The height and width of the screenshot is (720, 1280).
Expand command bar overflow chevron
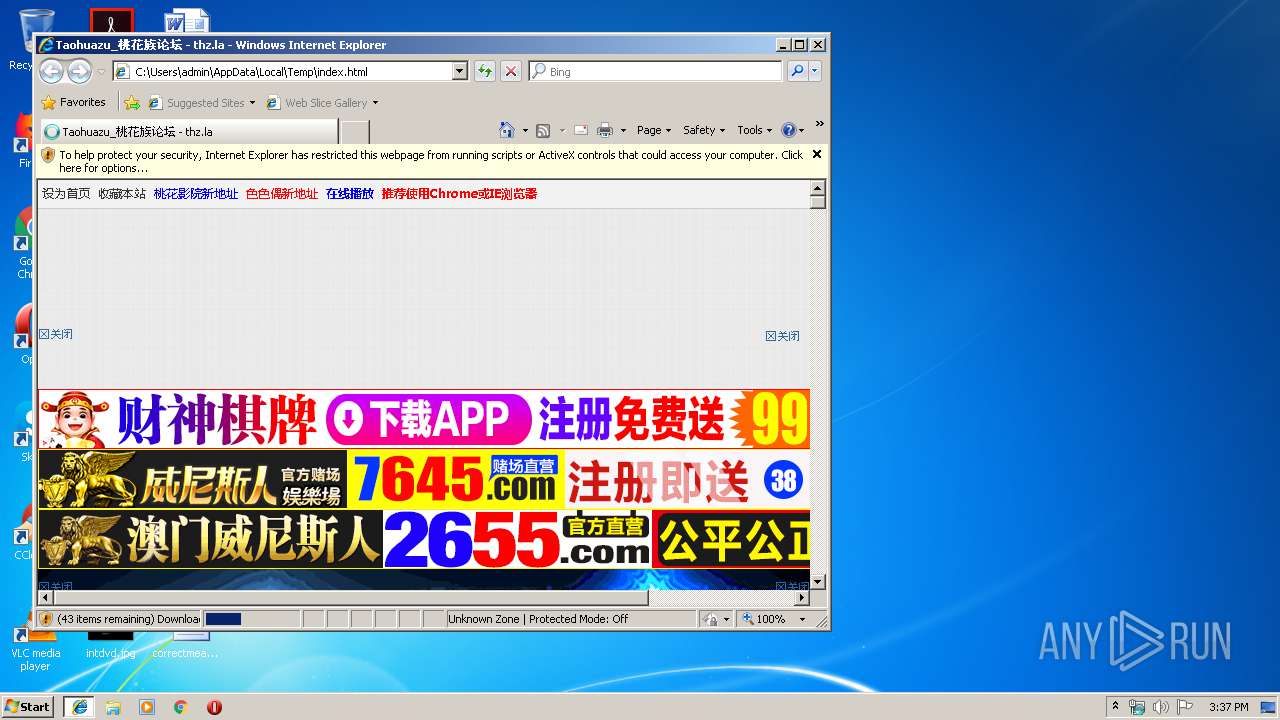(x=819, y=124)
